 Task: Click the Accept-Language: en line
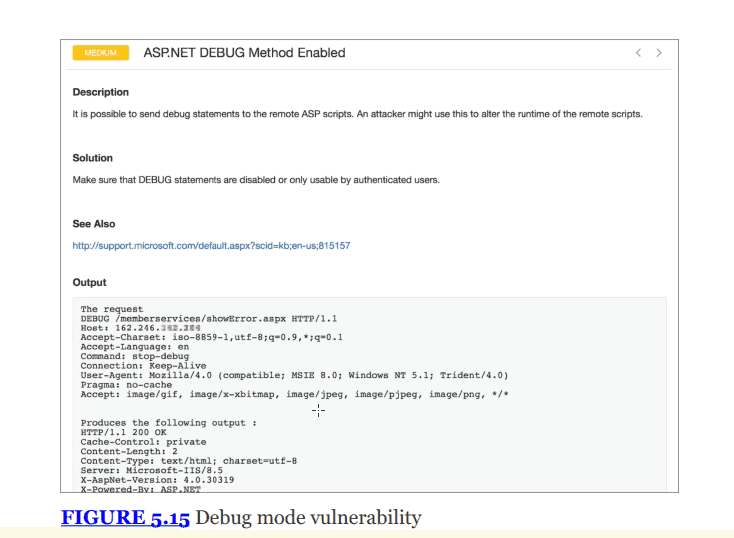tap(135, 347)
